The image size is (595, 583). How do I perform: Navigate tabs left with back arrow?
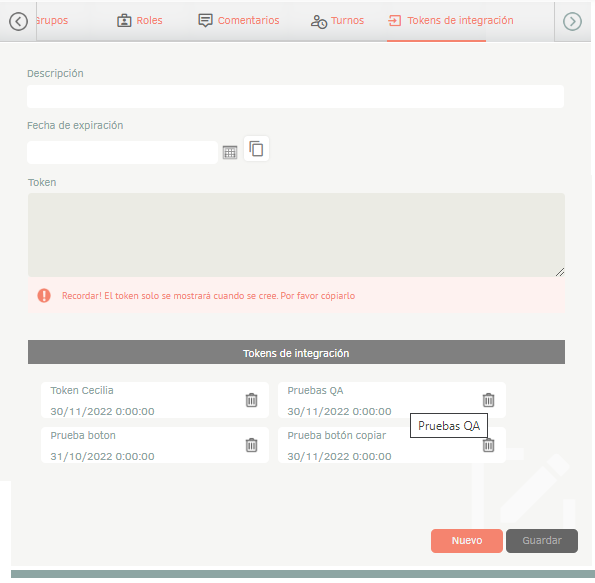click(x=18, y=21)
